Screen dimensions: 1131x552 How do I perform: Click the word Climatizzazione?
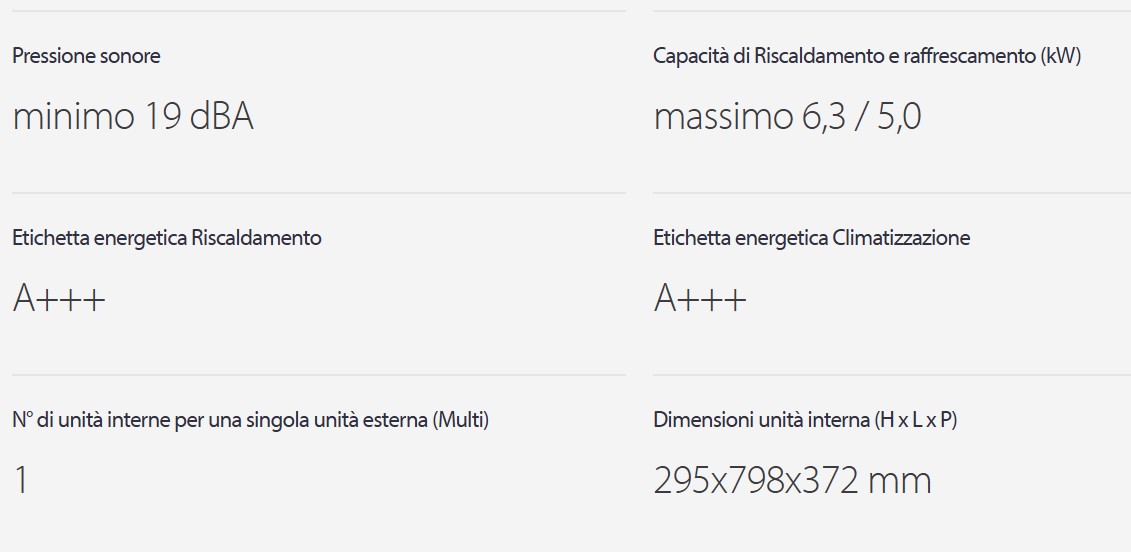901,238
